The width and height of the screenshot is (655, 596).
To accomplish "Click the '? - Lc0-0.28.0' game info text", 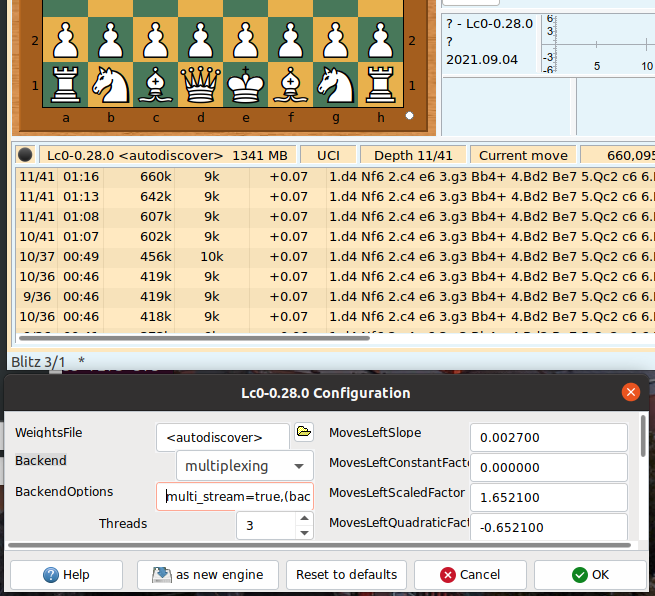I will tap(489, 24).
